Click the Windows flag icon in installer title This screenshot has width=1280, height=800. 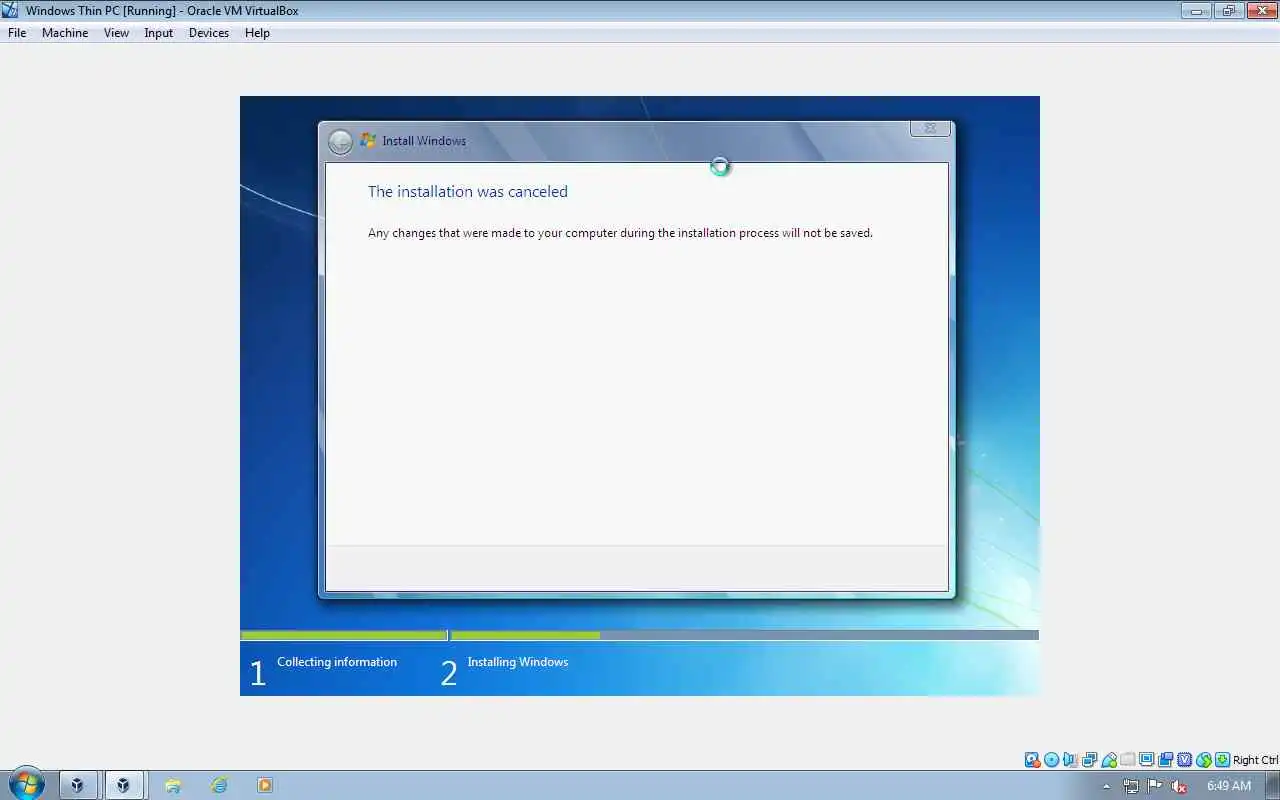point(368,141)
